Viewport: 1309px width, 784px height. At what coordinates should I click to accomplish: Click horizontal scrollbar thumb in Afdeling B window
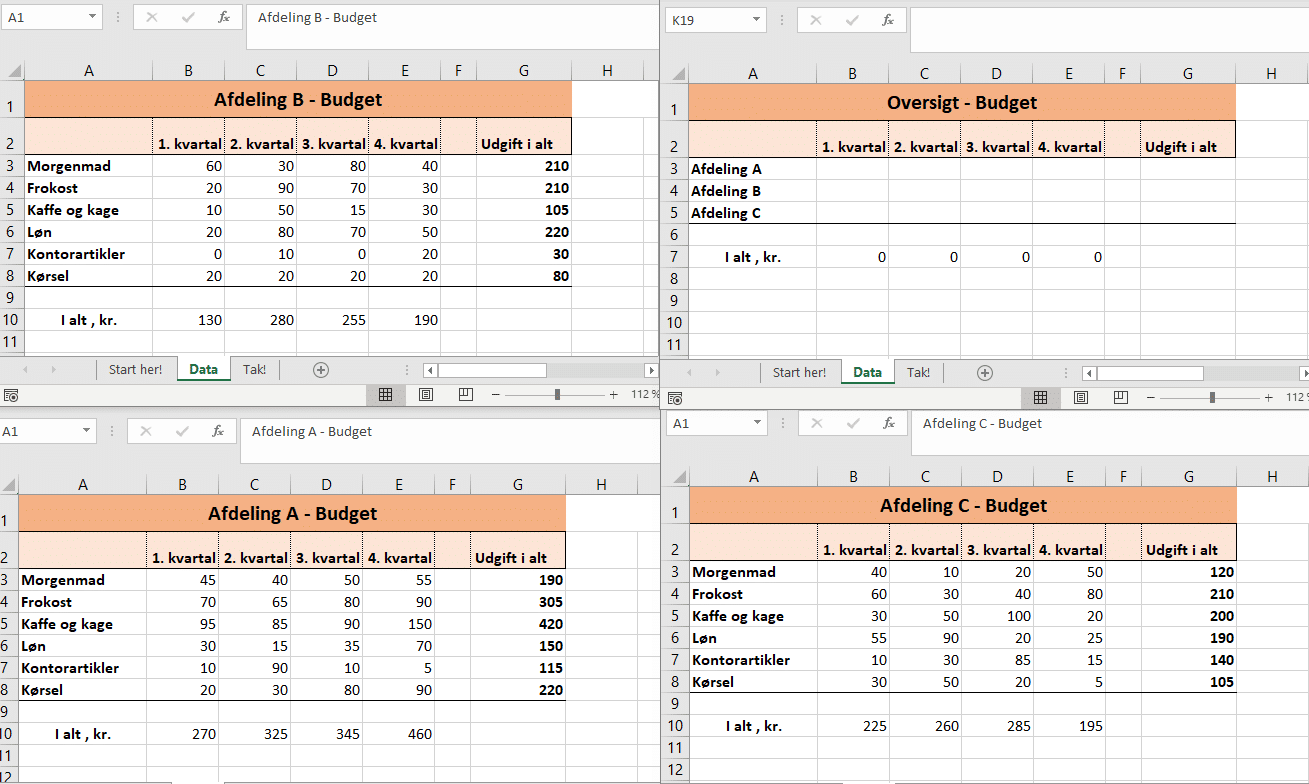(x=492, y=370)
